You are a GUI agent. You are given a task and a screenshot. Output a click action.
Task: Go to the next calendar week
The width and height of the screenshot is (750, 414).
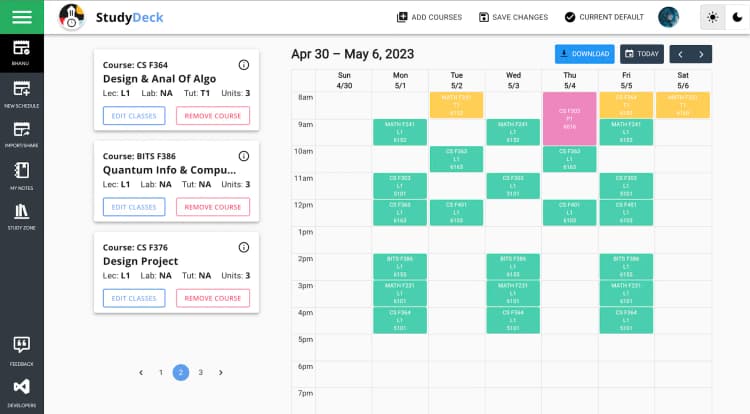(x=701, y=54)
